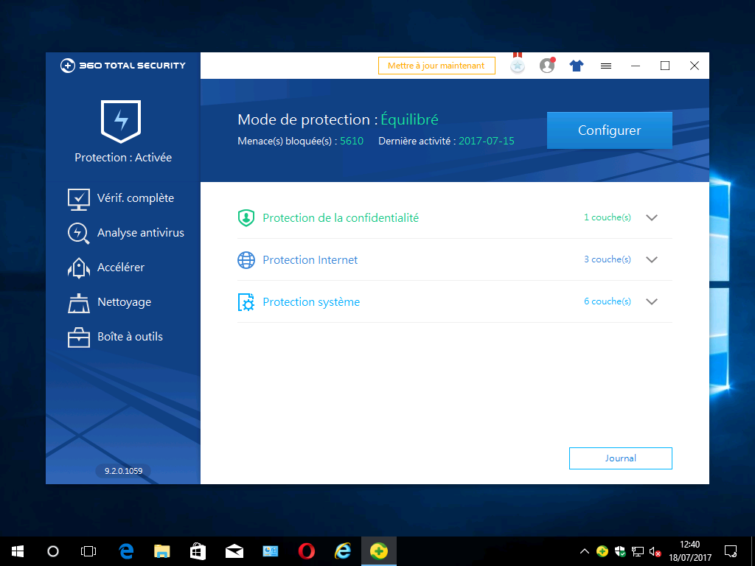This screenshot has width=755, height=566.
Task: Open Protection de la confidentialité row
Action: pyautogui.click(x=455, y=218)
